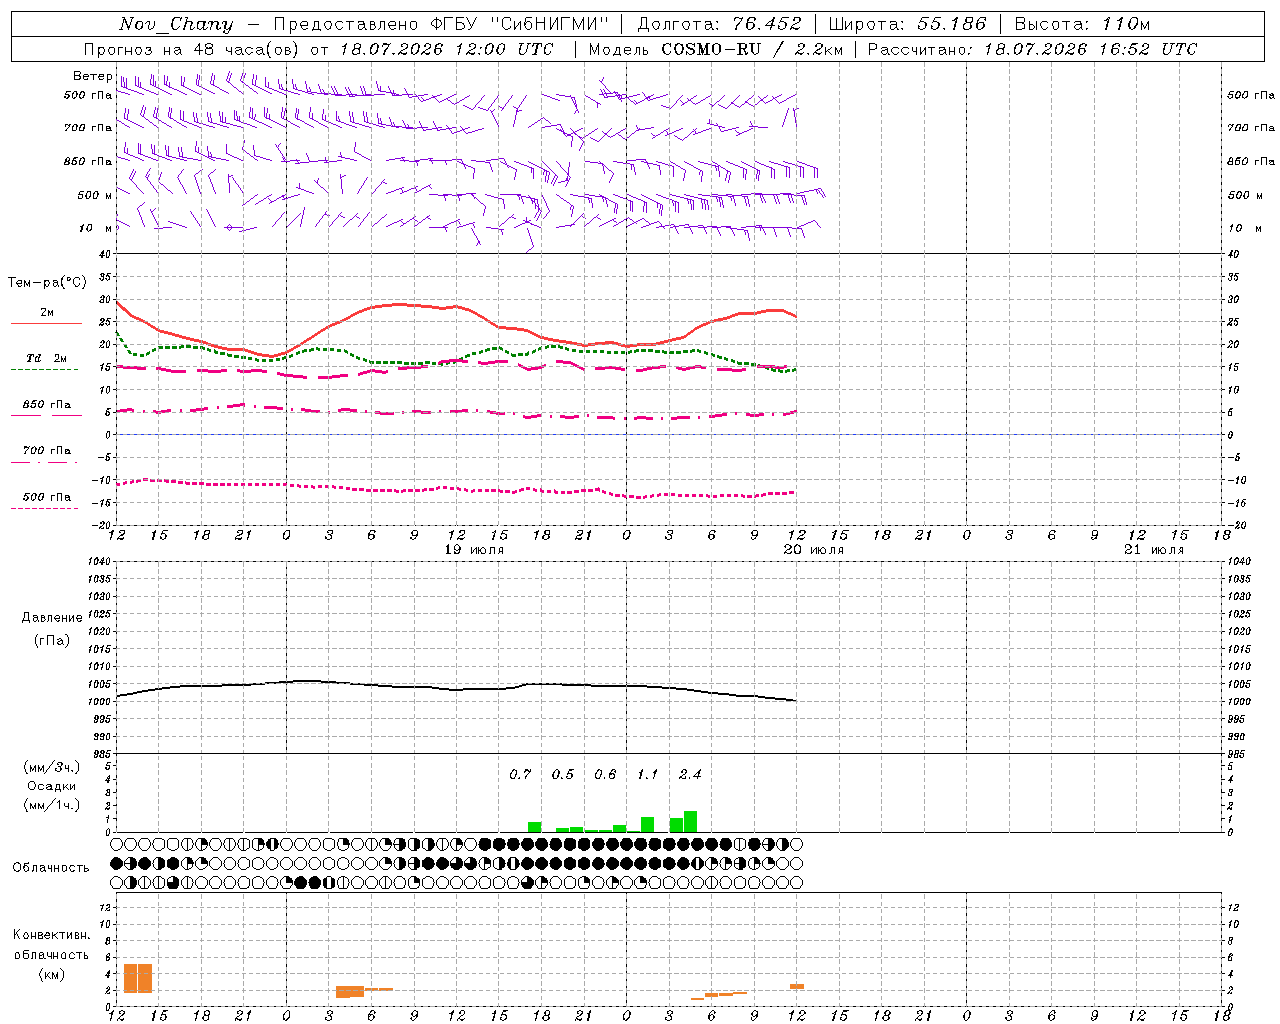
Task: Click the 500 гПа temperature legend
Action: tap(46, 502)
